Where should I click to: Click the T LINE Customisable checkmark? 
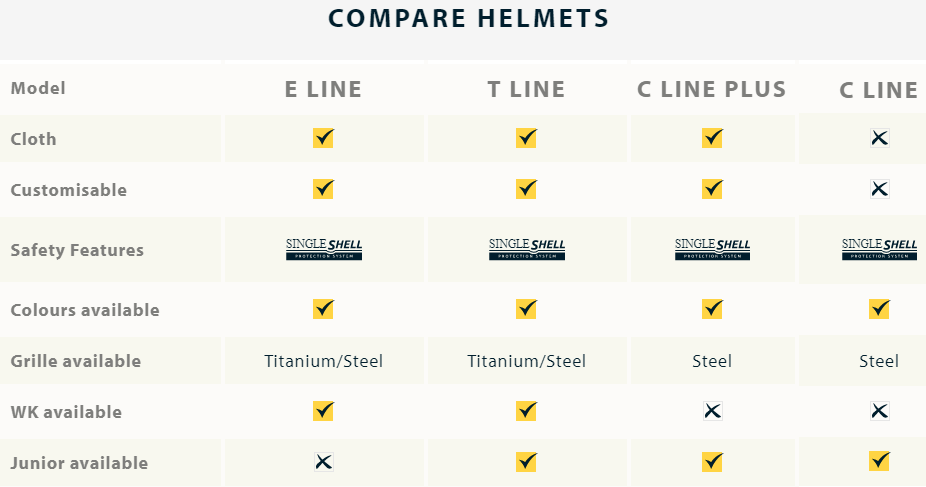click(x=527, y=188)
